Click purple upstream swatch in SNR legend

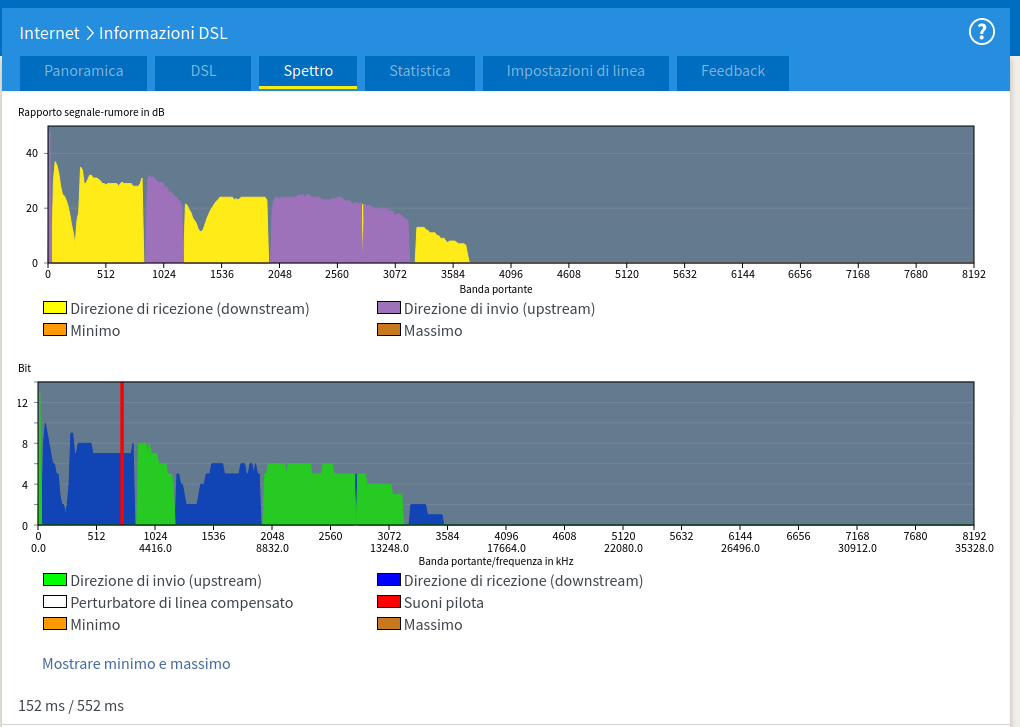(388, 308)
